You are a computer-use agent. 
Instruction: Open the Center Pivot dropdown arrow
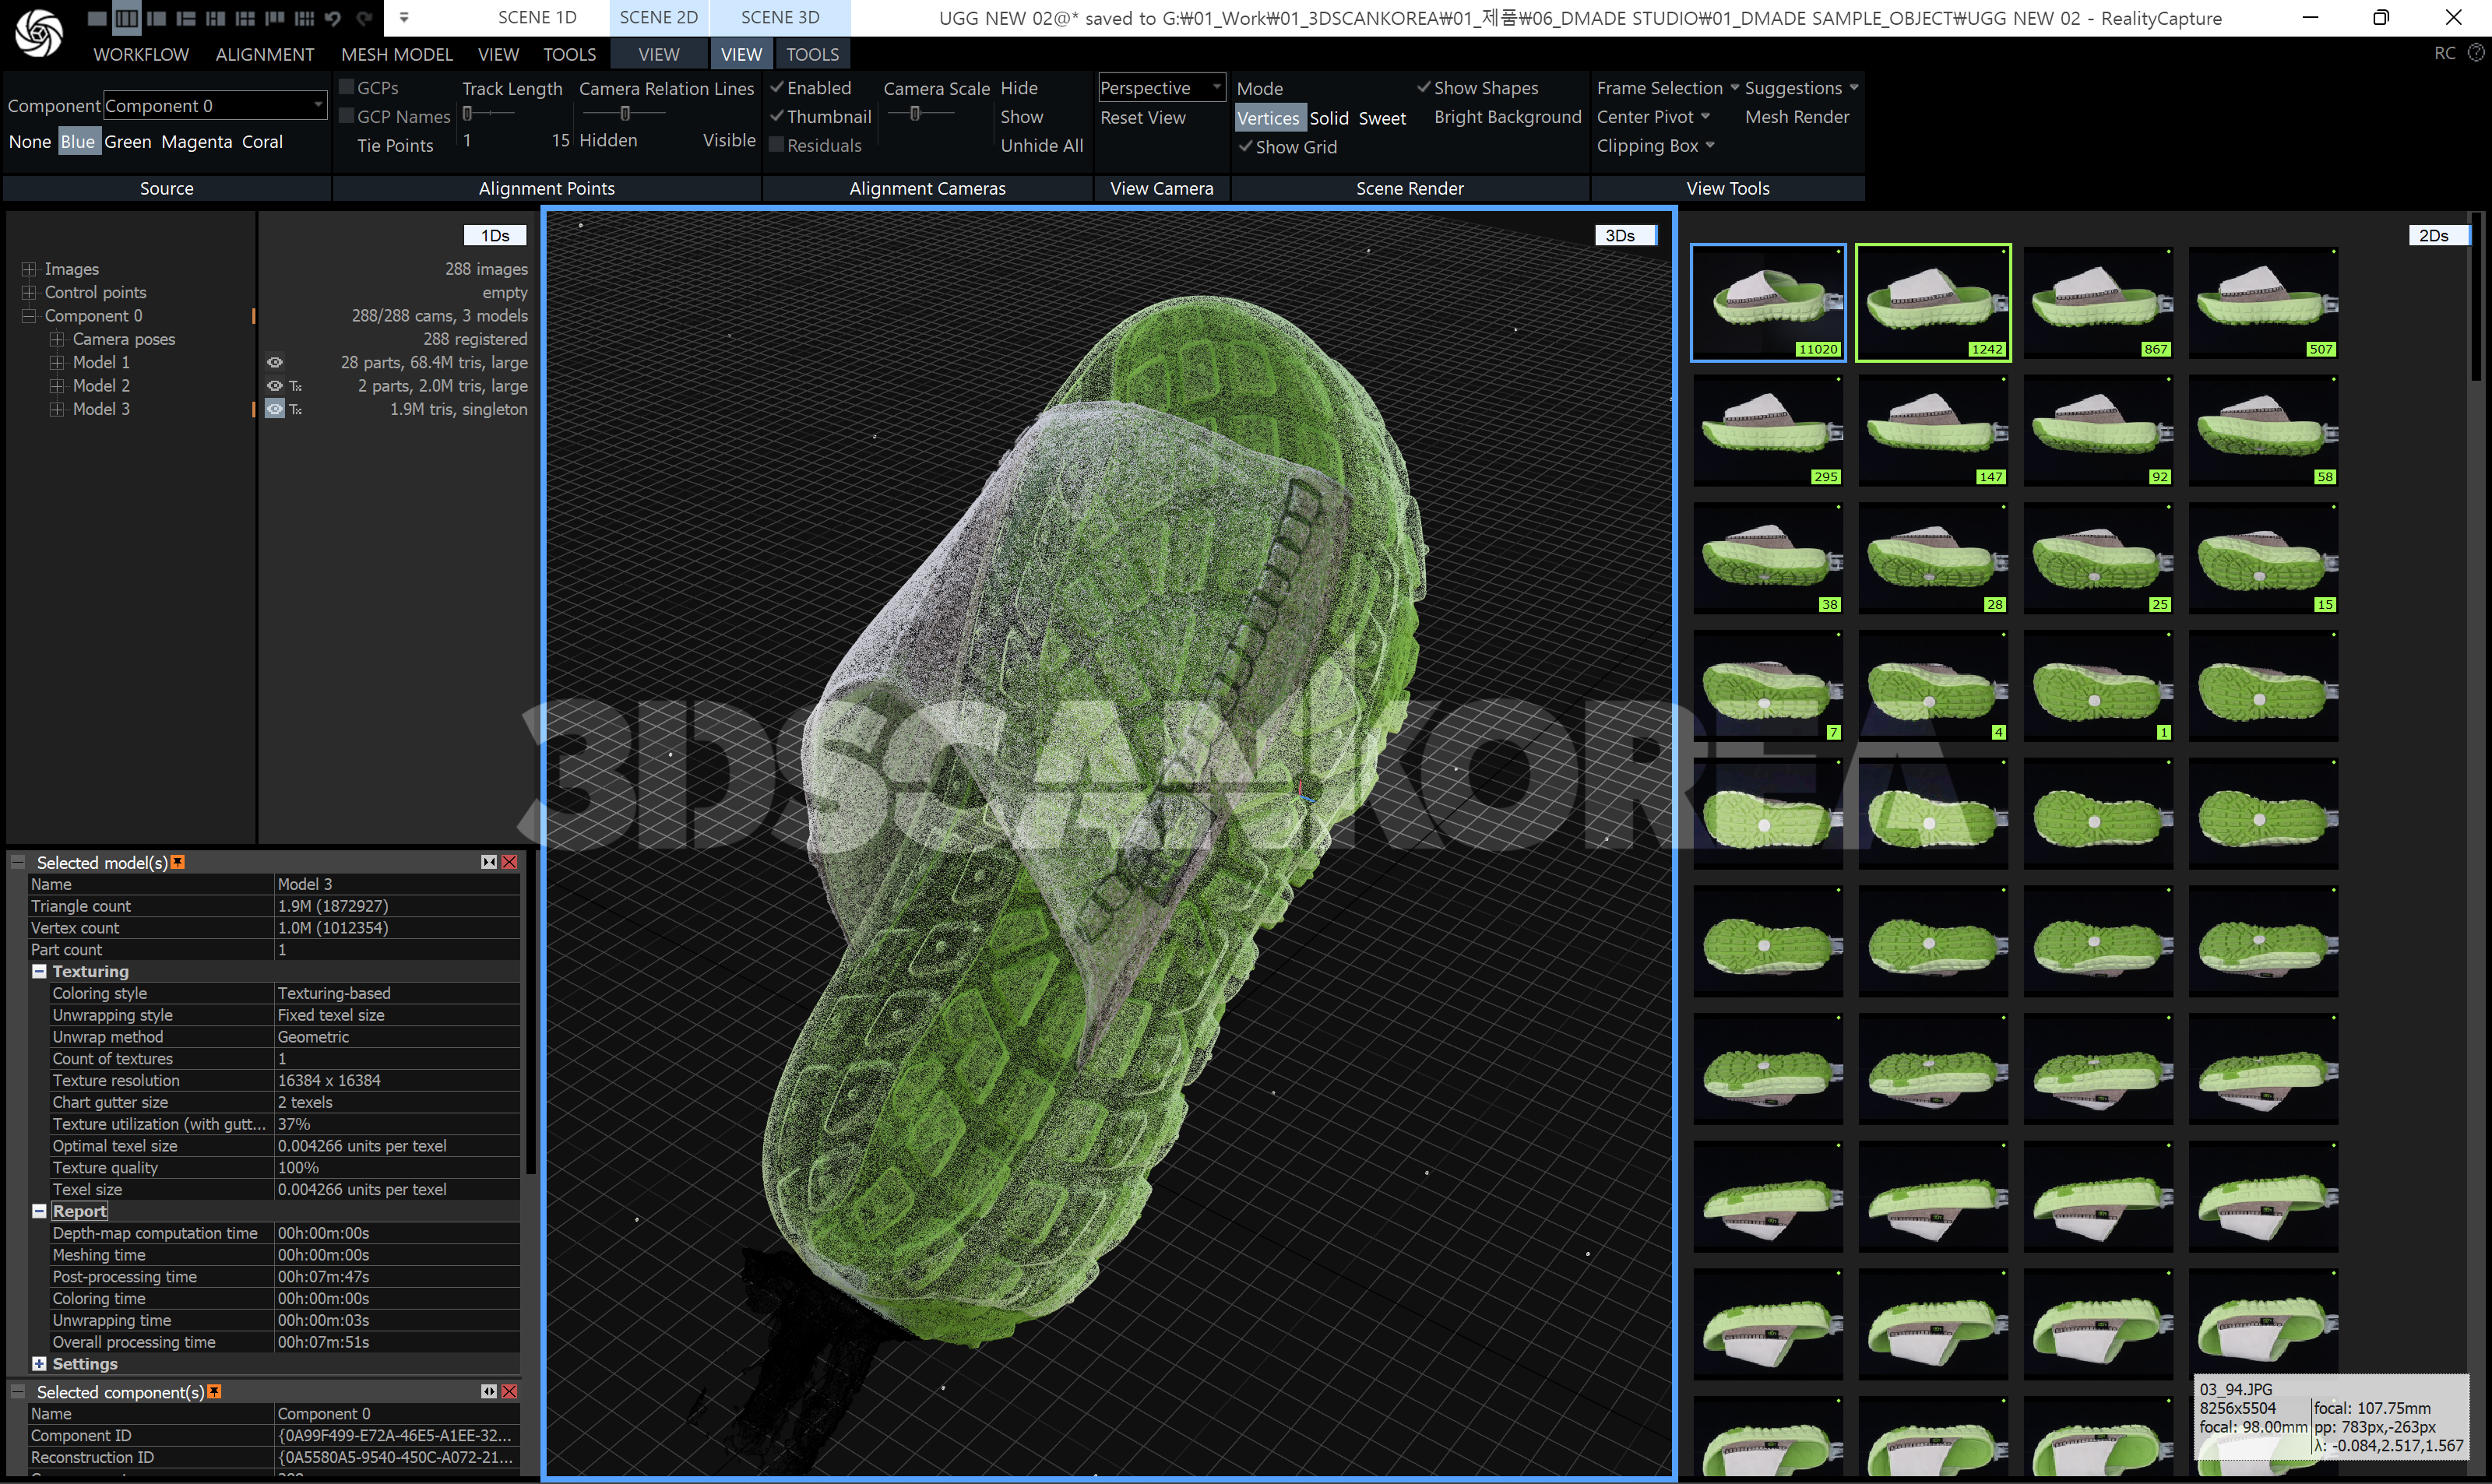(1705, 116)
